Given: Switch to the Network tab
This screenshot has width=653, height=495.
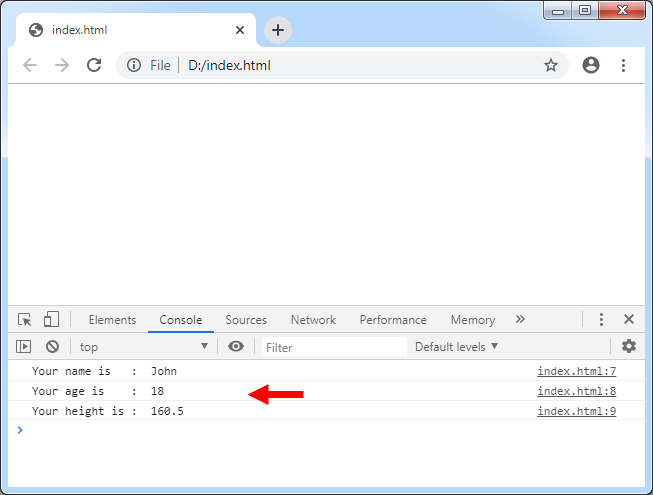Looking at the screenshot, I should pos(313,320).
